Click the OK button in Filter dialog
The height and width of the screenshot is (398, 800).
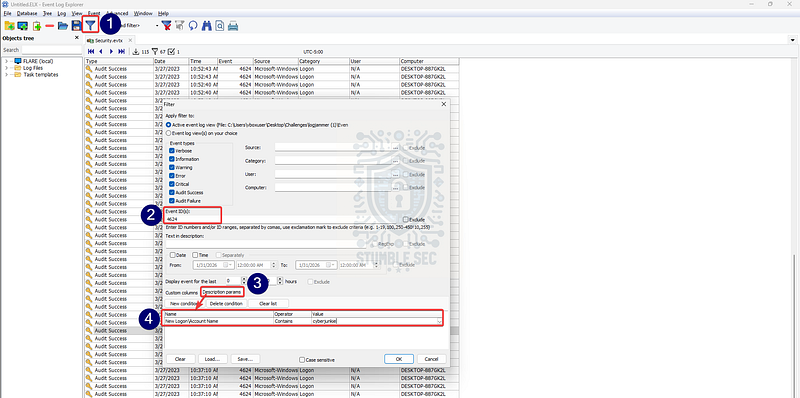pyautogui.click(x=398, y=359)
